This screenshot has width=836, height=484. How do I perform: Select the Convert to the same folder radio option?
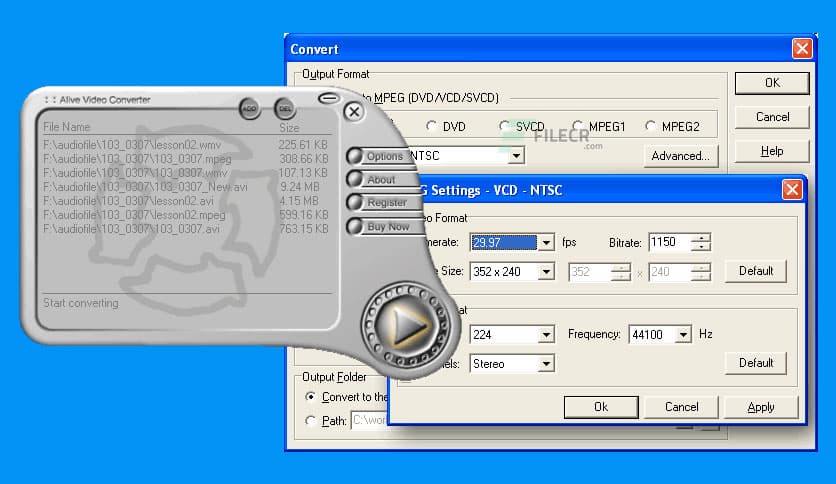pos(310,397)
